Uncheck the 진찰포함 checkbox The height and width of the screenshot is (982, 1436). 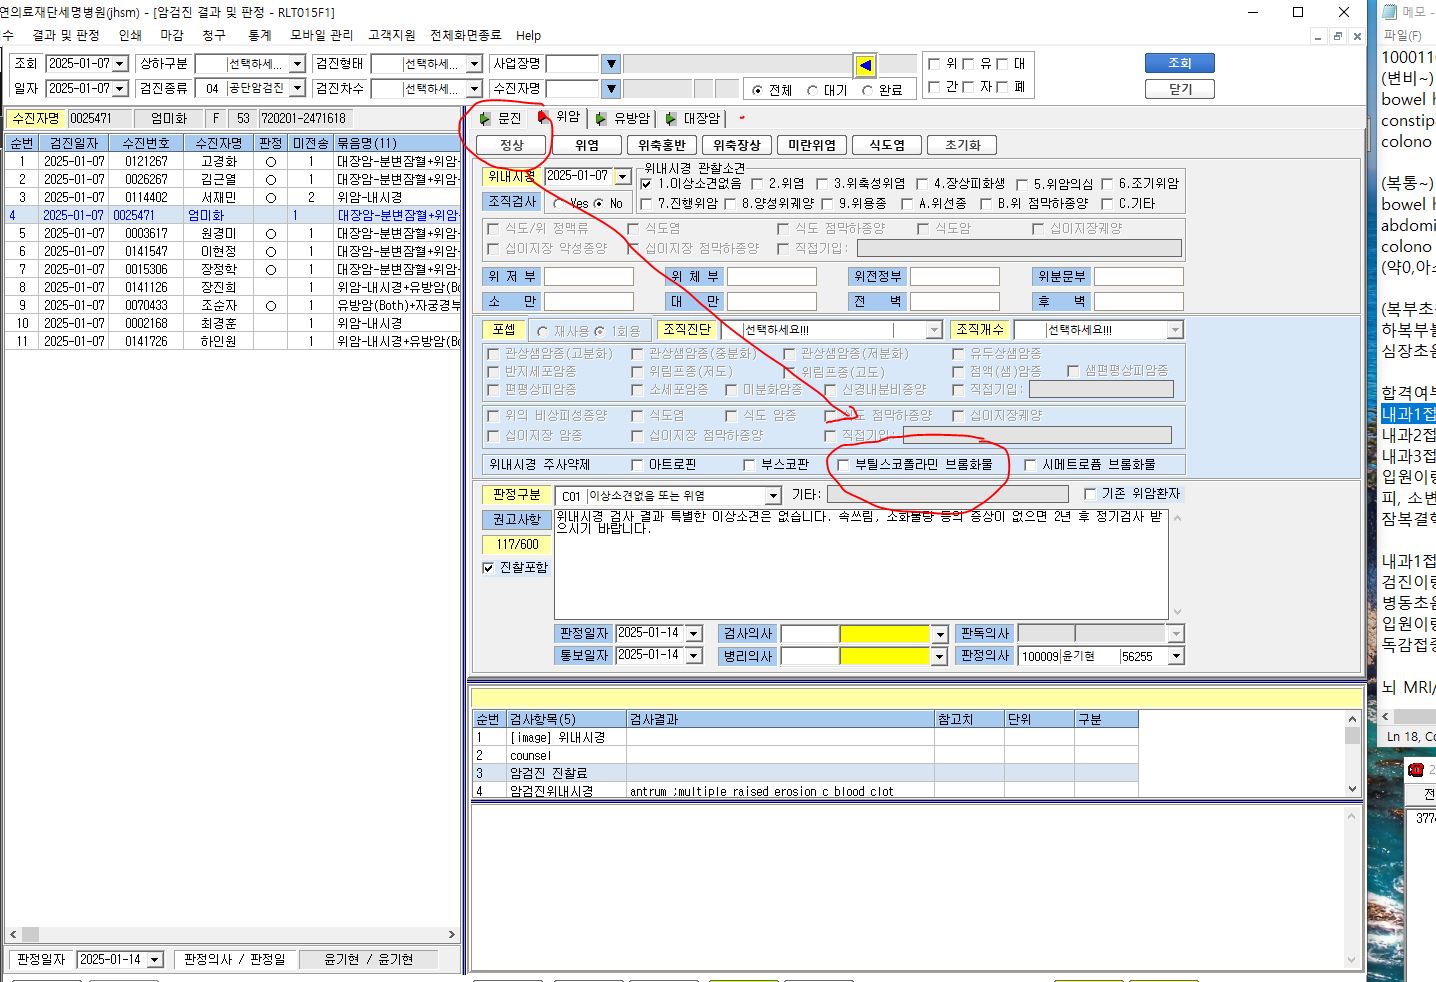488,568
